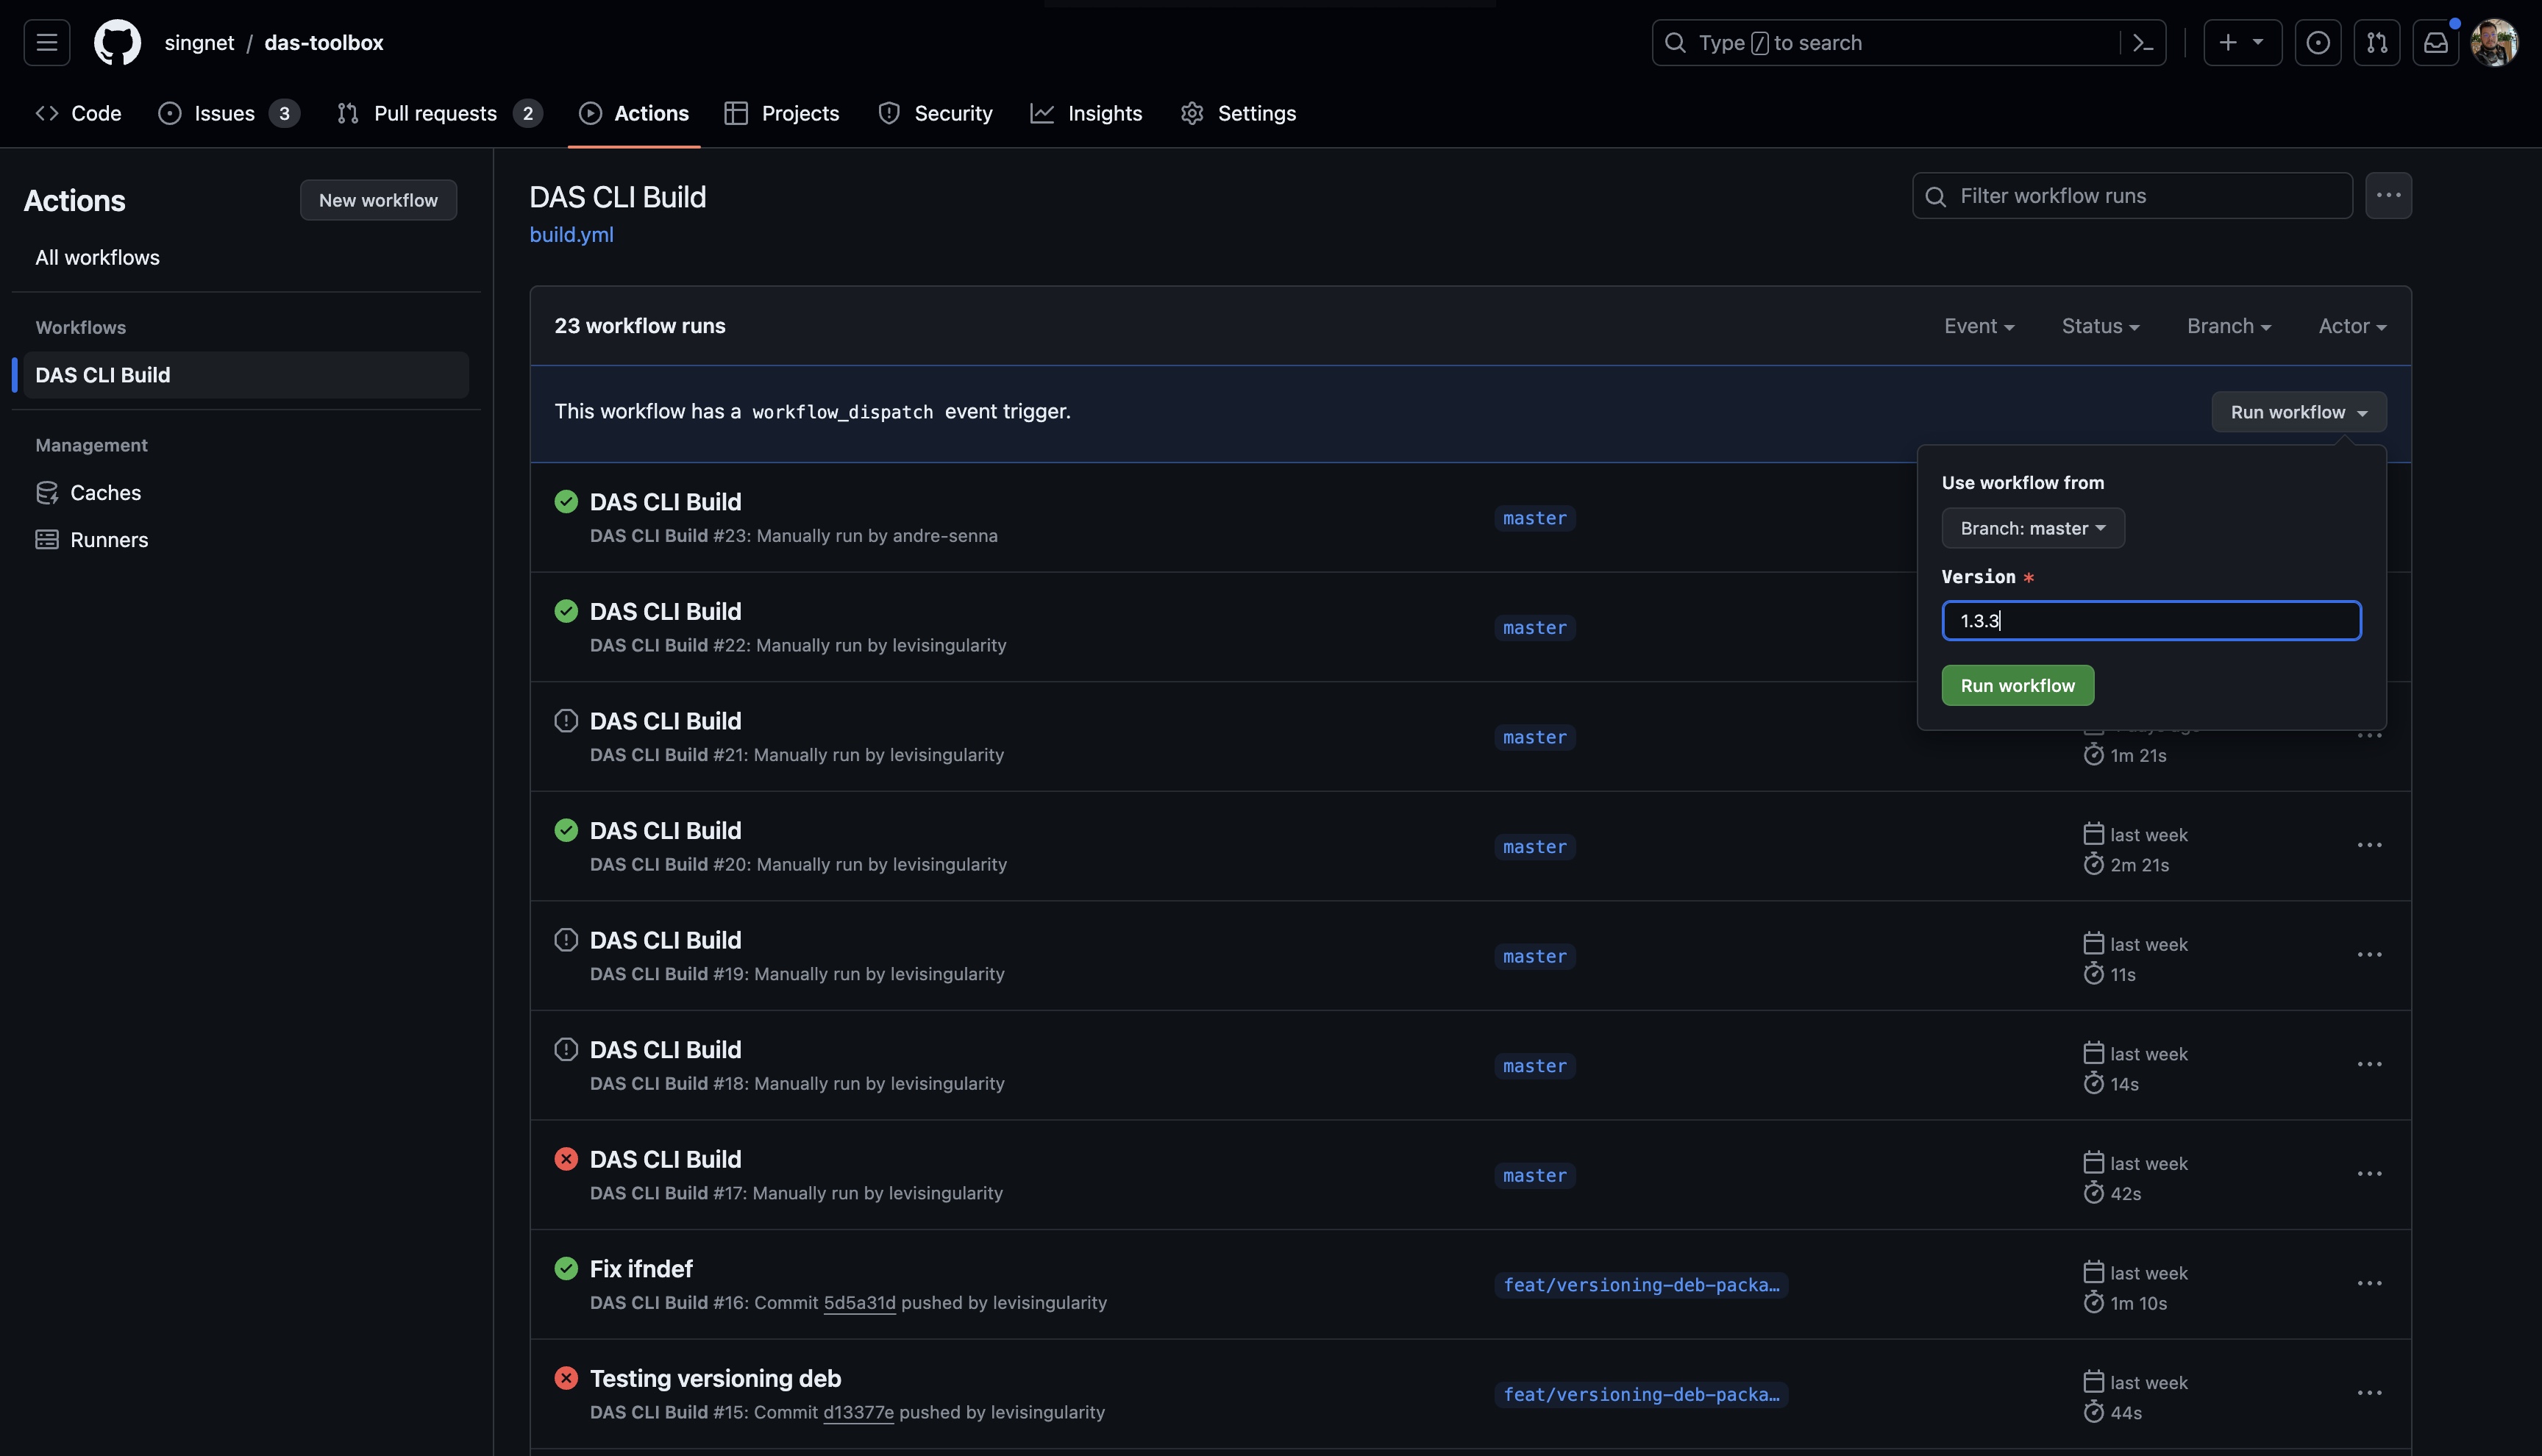Switch to the Settings tab
The height and width of the screenshot is (1456, 2542).
click(1238, 114)
